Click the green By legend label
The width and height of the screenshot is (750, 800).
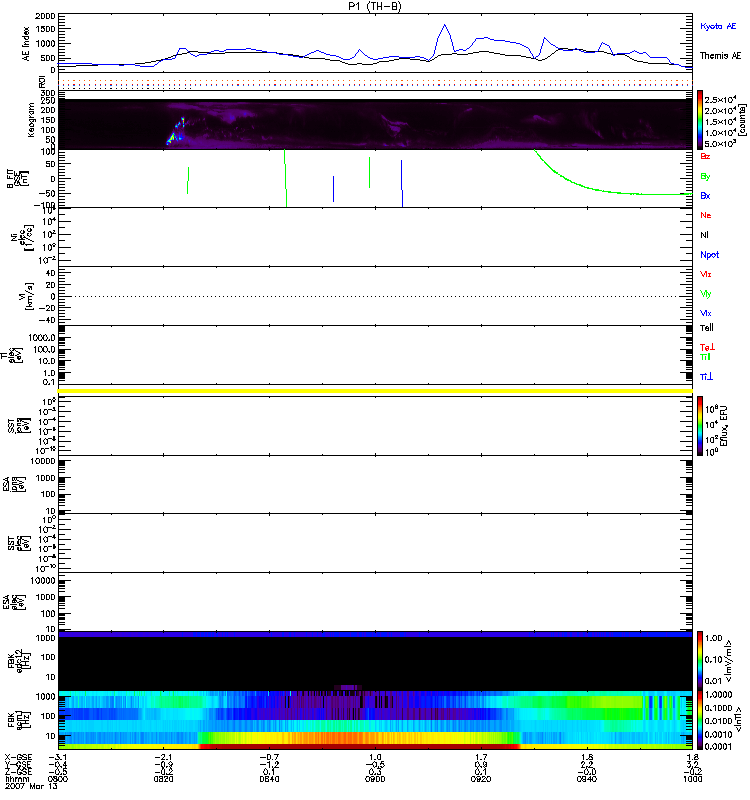point(705,177)
